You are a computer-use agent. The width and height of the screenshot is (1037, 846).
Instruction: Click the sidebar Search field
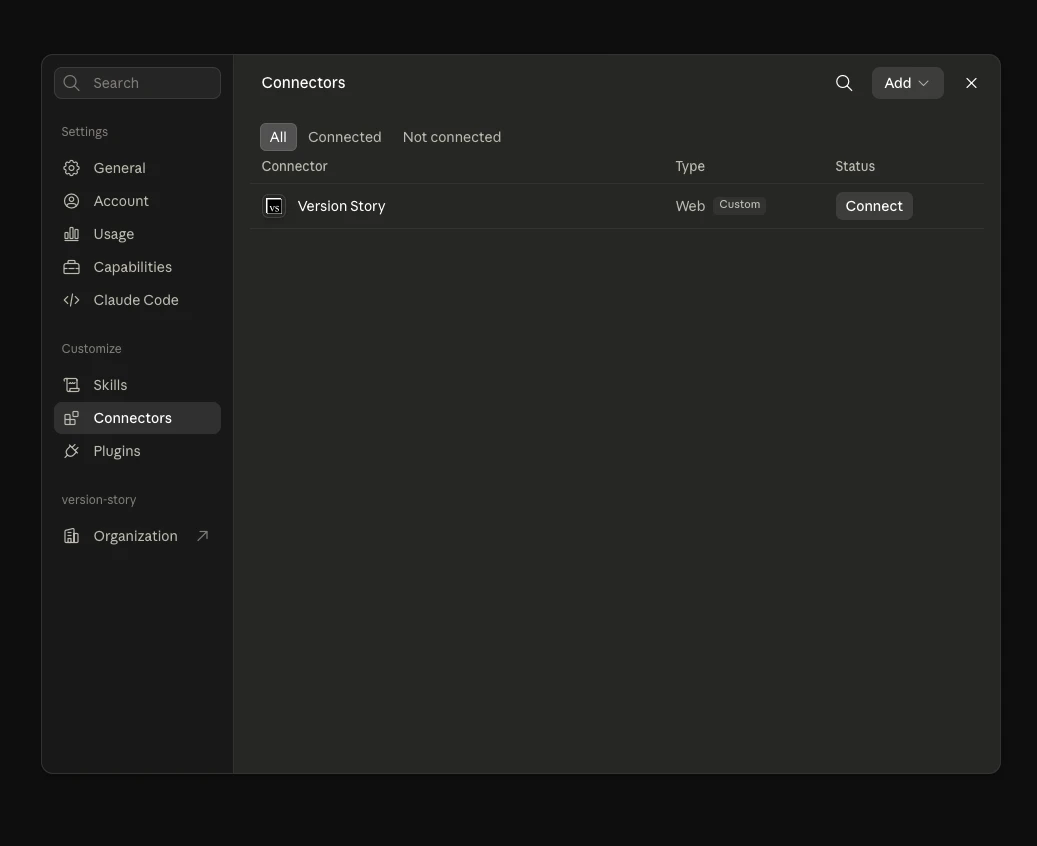coord(138,83)
